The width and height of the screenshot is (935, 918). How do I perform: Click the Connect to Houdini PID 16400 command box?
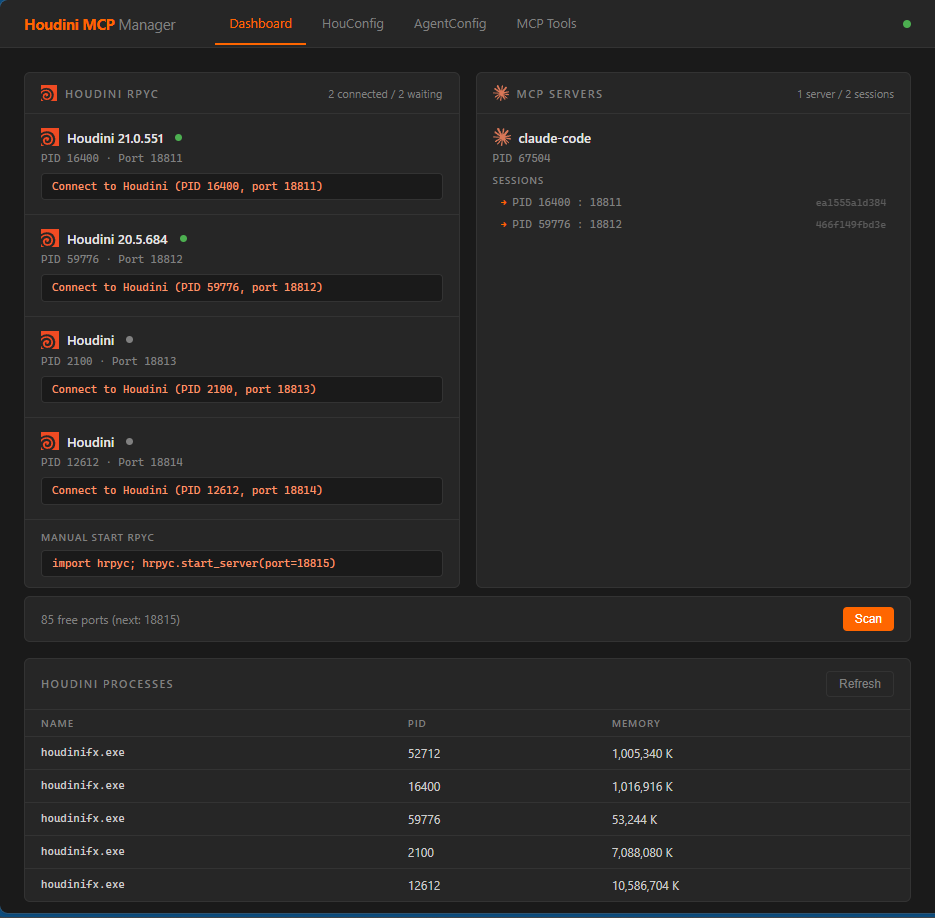[242, 186]
